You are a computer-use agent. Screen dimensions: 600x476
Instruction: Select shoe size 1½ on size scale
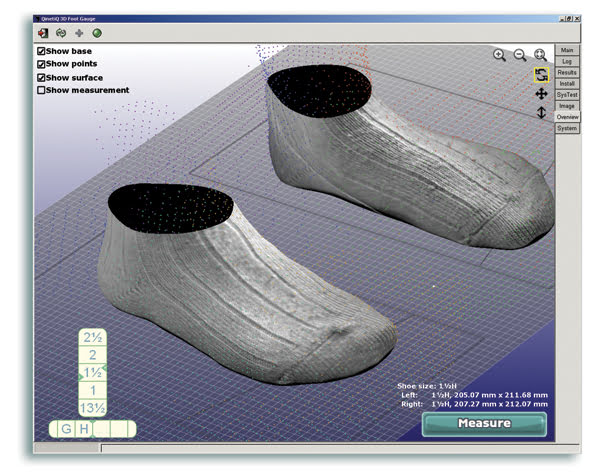pos(93,373)
